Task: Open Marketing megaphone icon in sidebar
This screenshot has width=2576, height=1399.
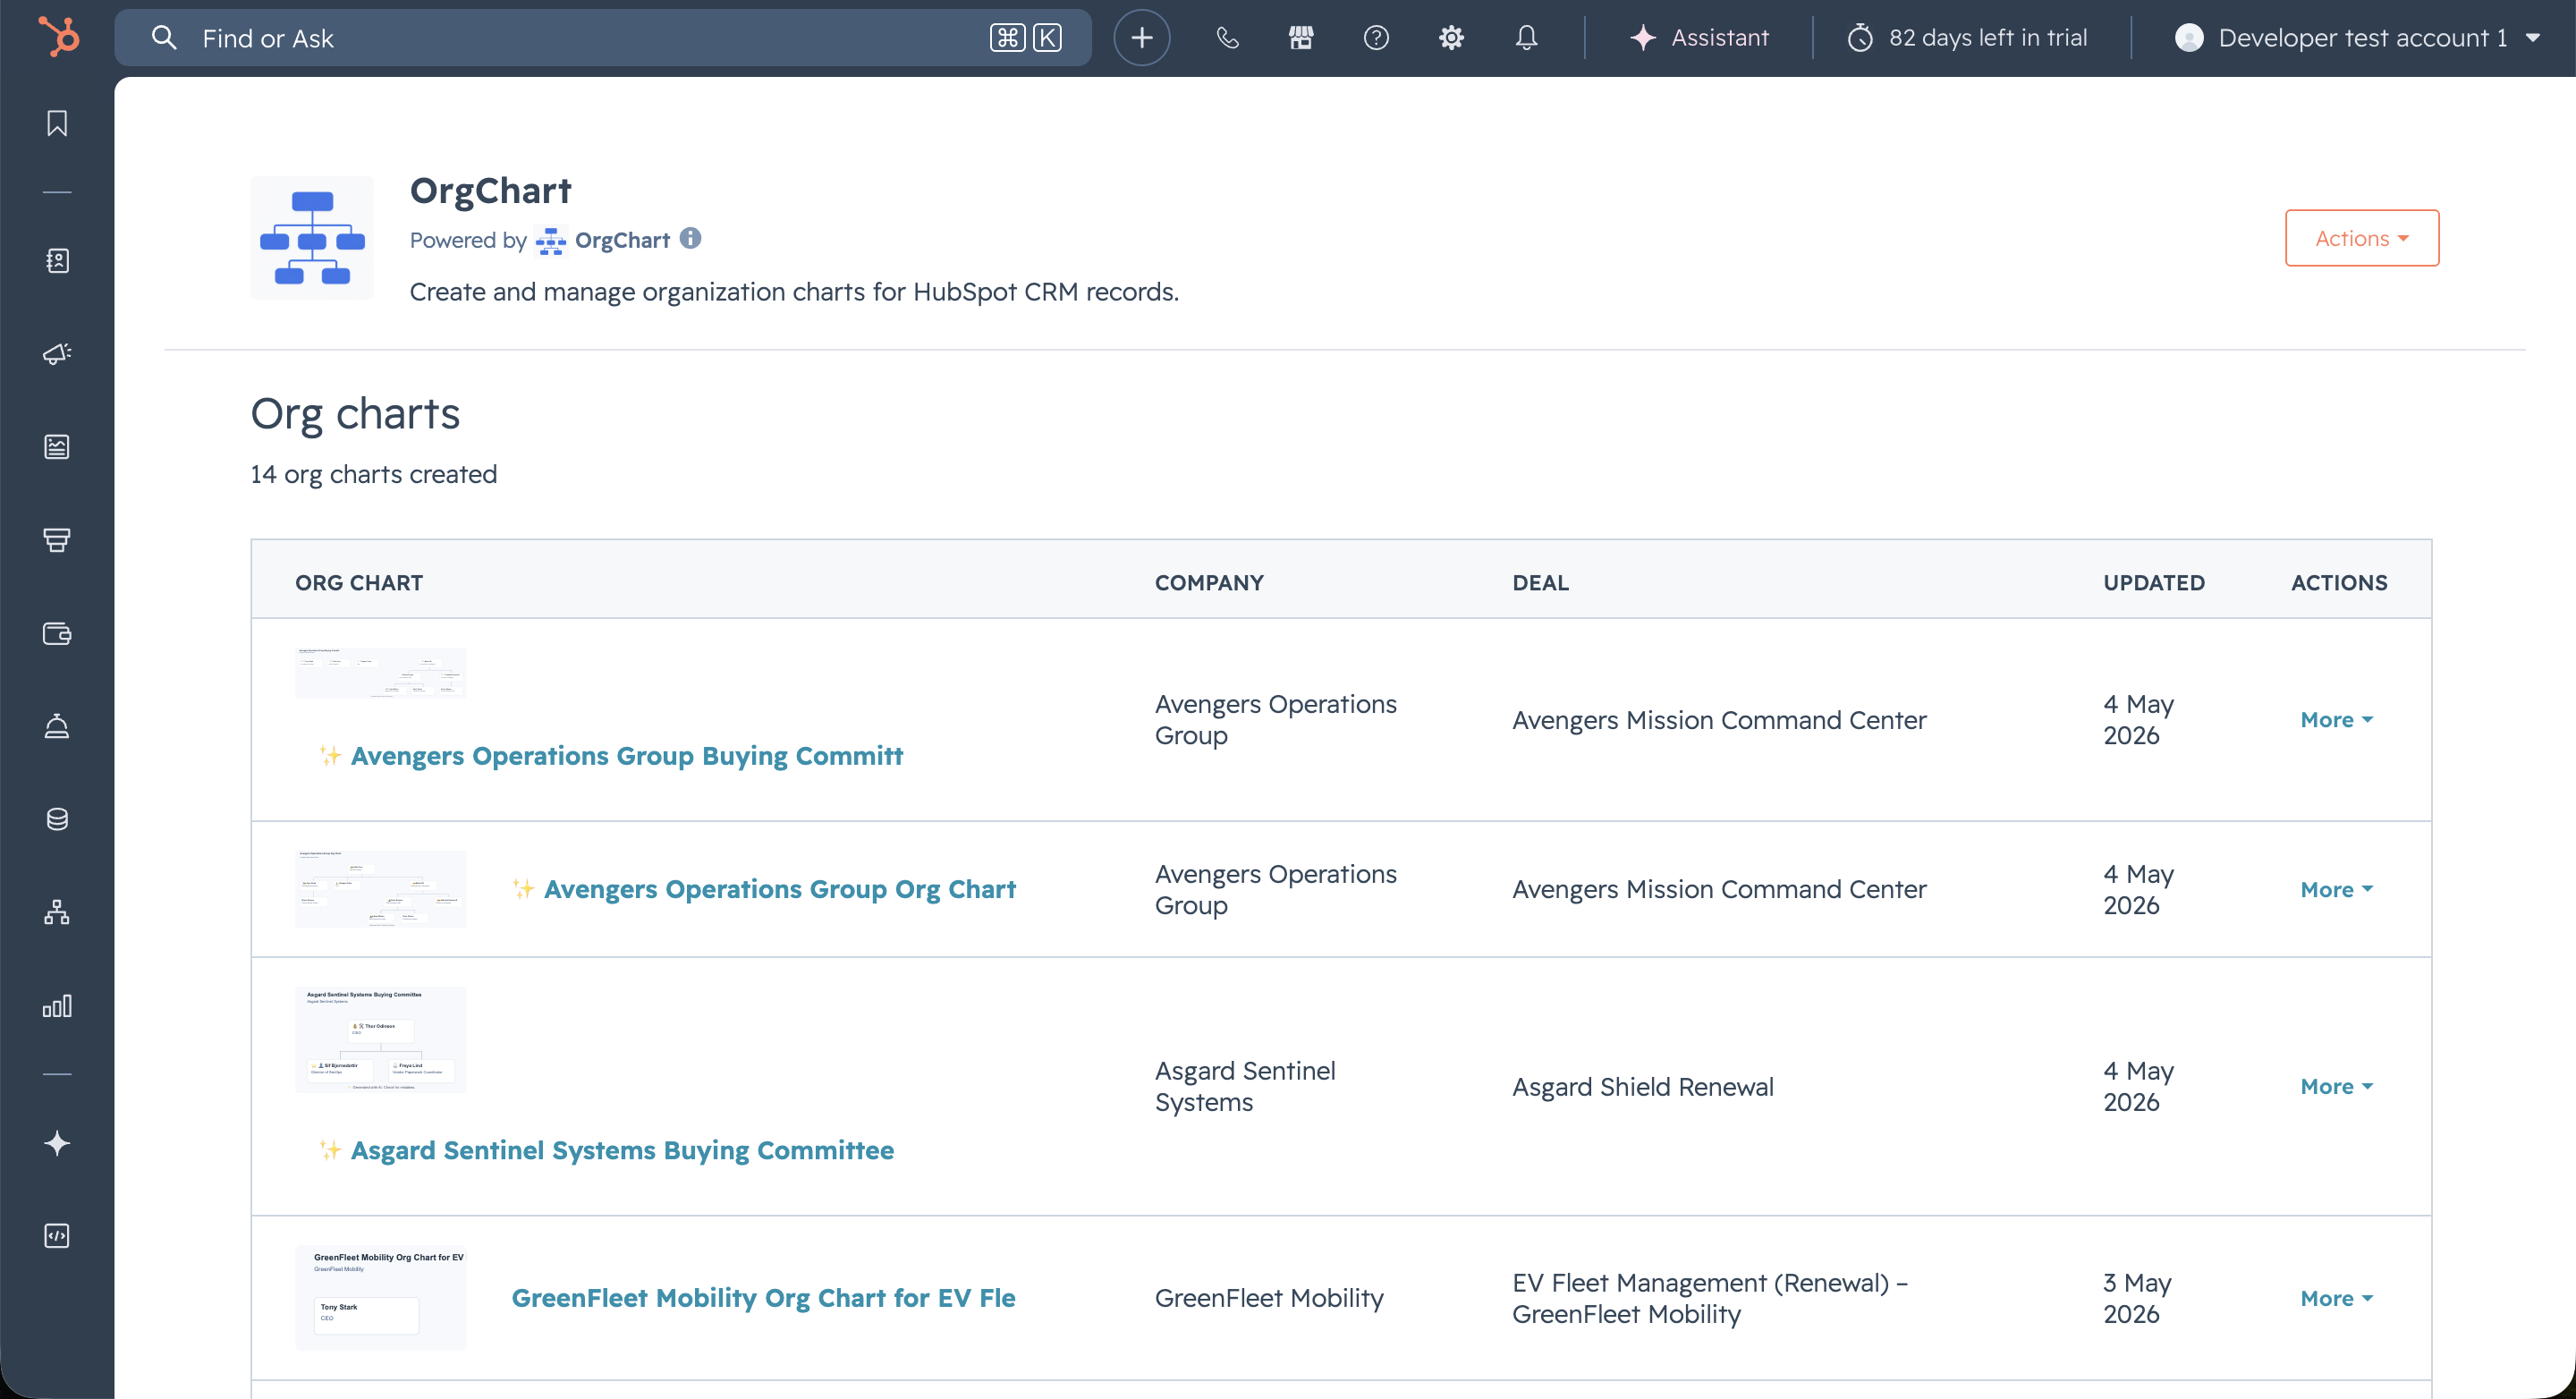Action: pyautogui.click(x=57, y=354)
